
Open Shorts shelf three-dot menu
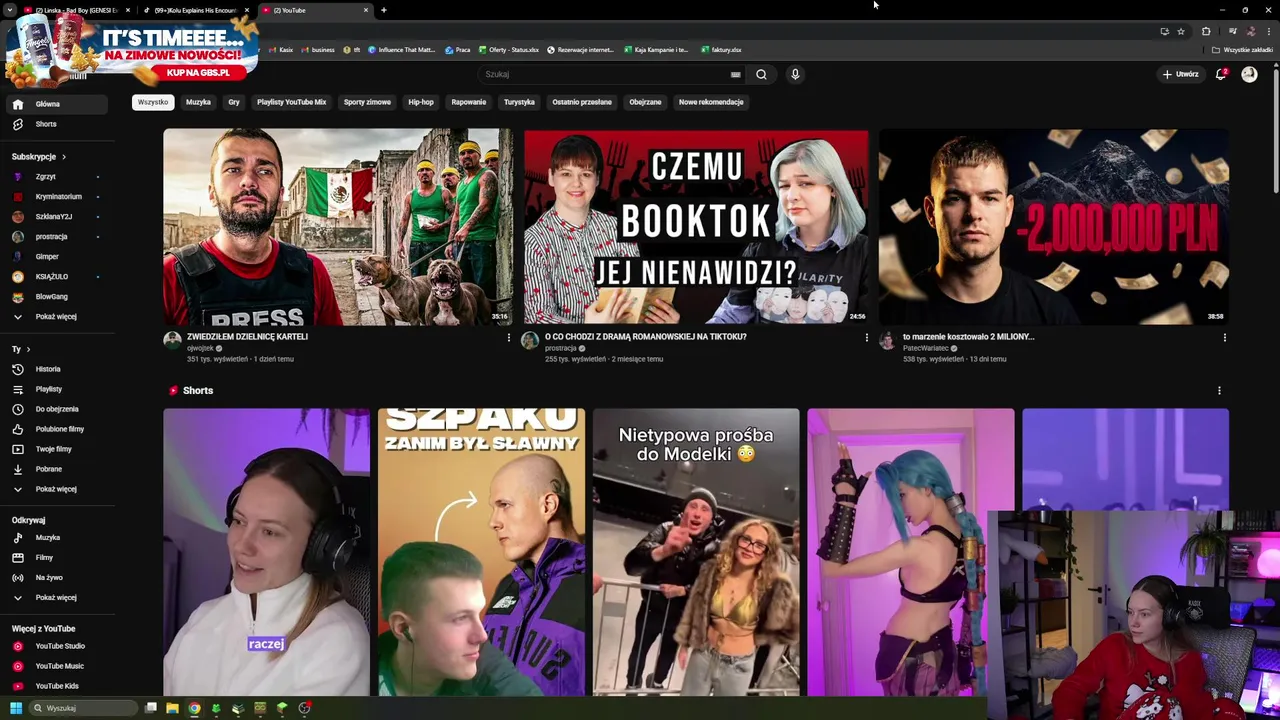(1219, 391)
